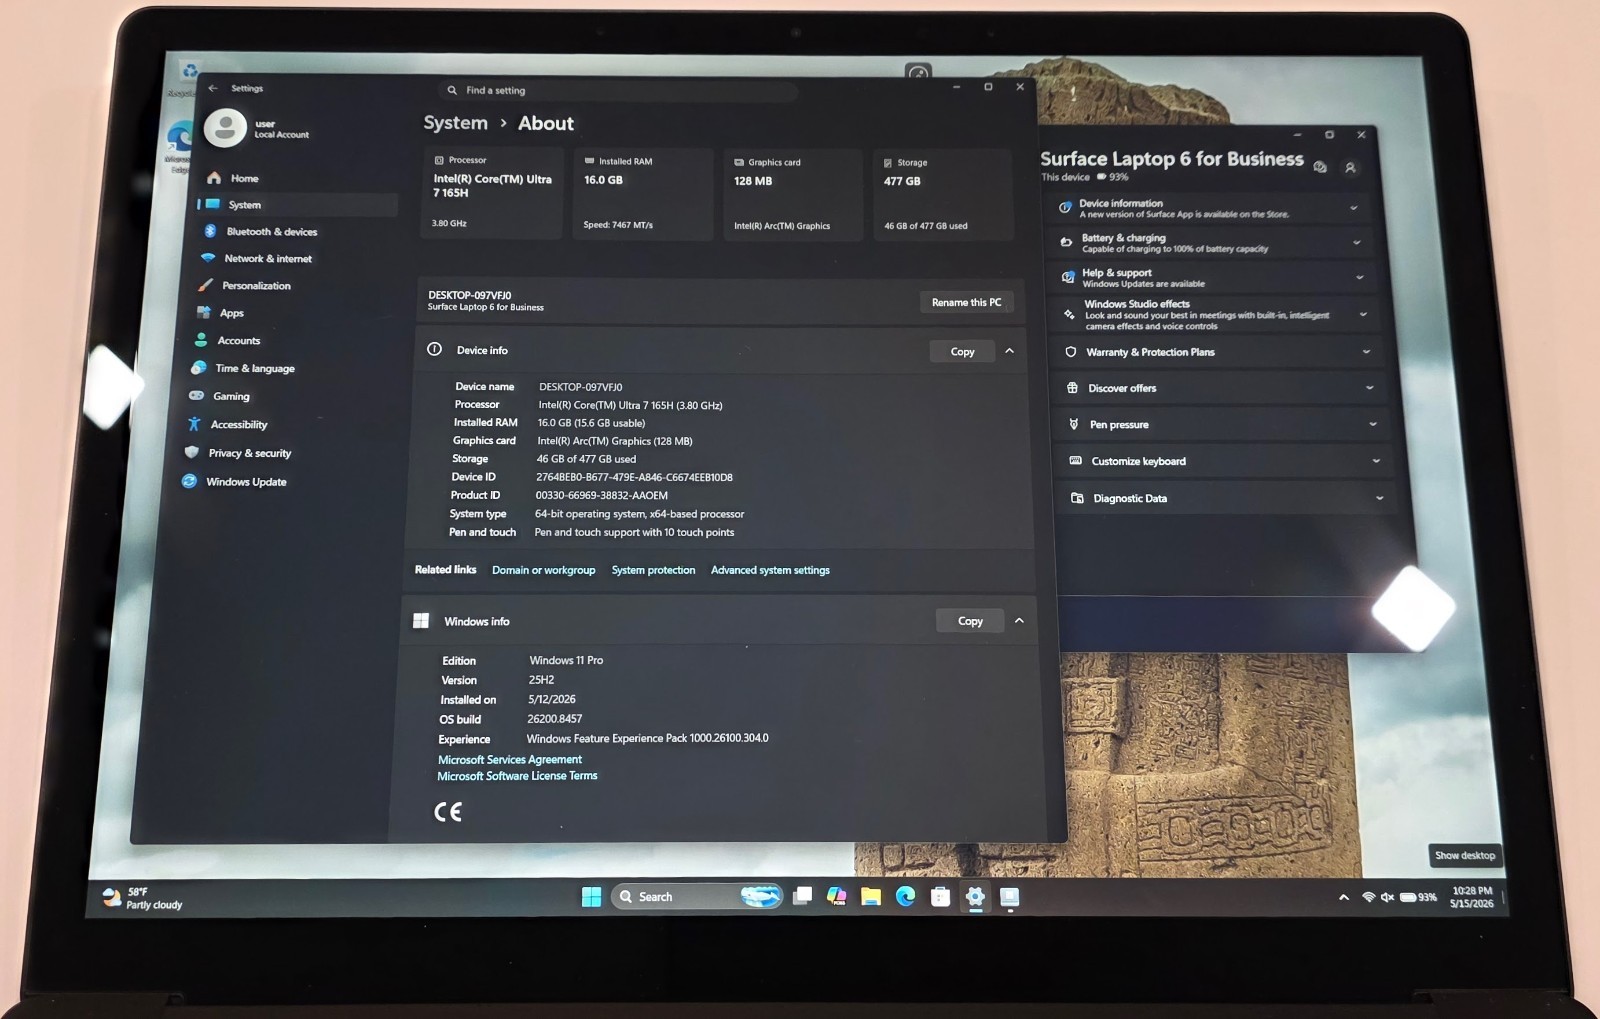The width and height of the screenshot is (1600, 1019).
Task: Click the Storage 477 GB summary card
Action: pos(943,194)
